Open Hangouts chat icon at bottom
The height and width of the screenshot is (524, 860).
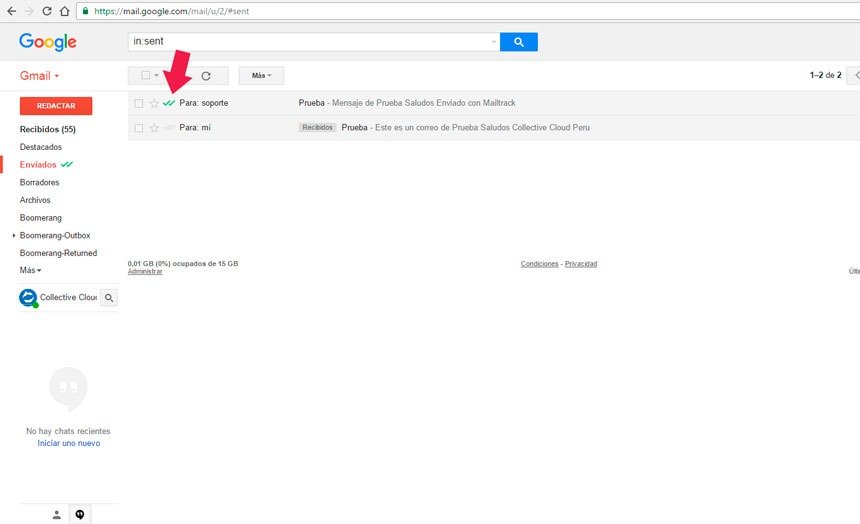click(80, 515)
